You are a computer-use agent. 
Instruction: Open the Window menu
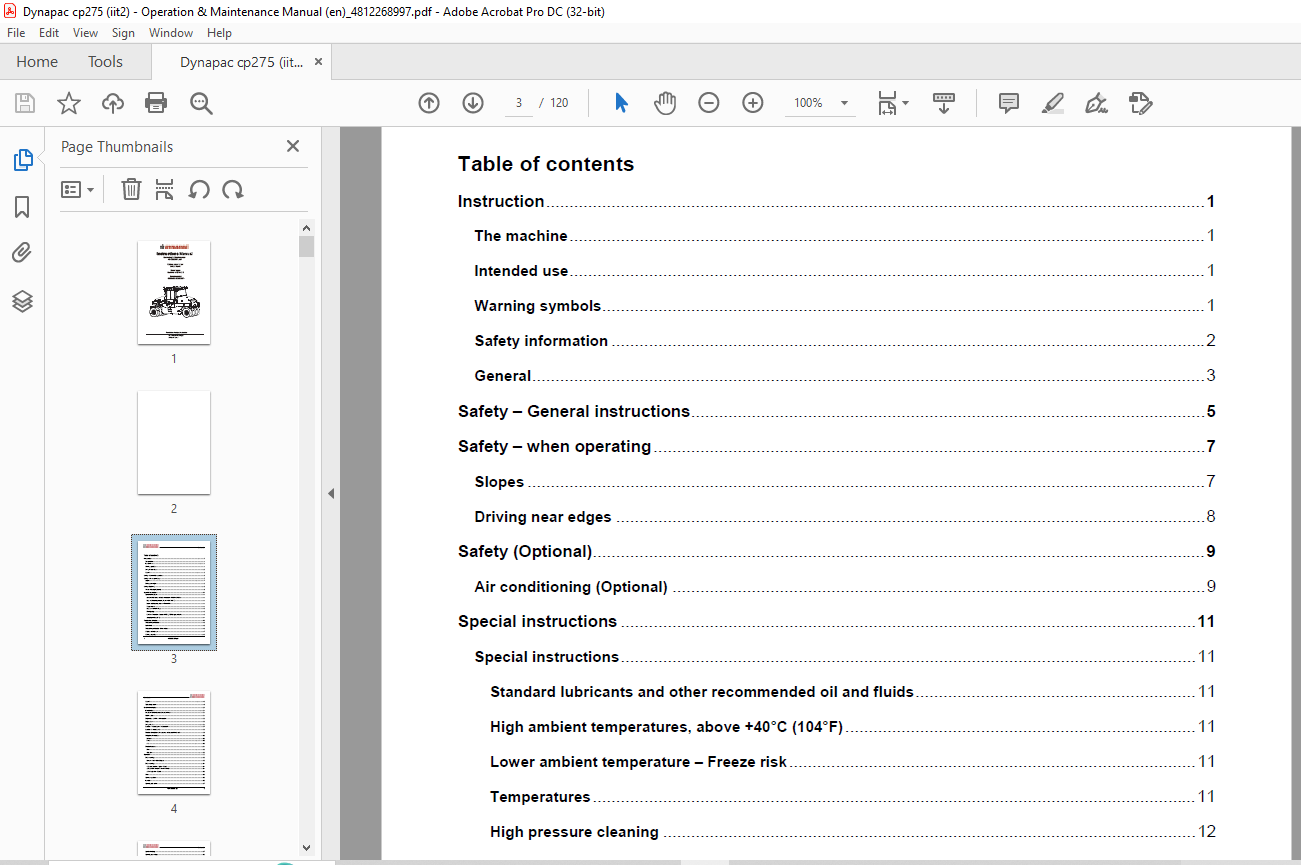(x=171, y=33)
